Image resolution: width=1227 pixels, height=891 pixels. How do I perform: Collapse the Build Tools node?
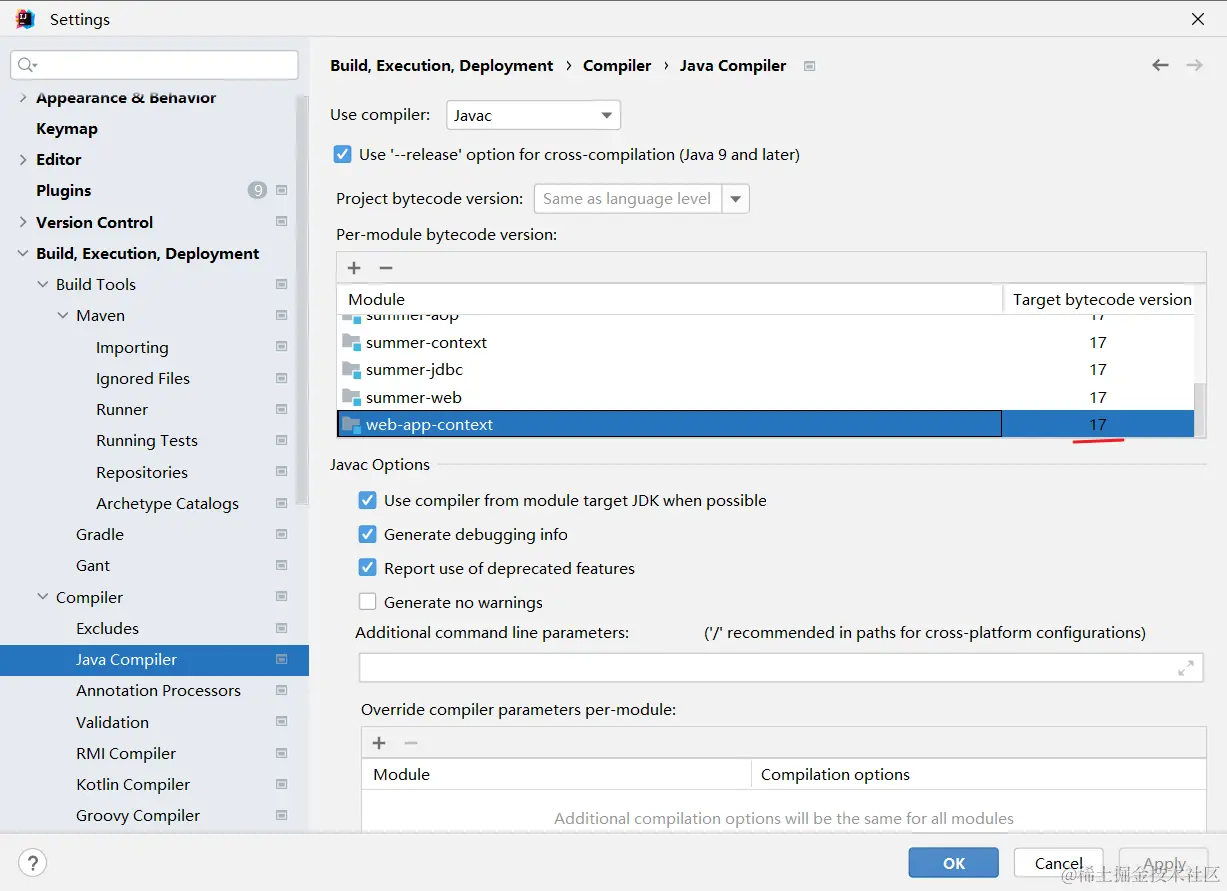point(43,284)
